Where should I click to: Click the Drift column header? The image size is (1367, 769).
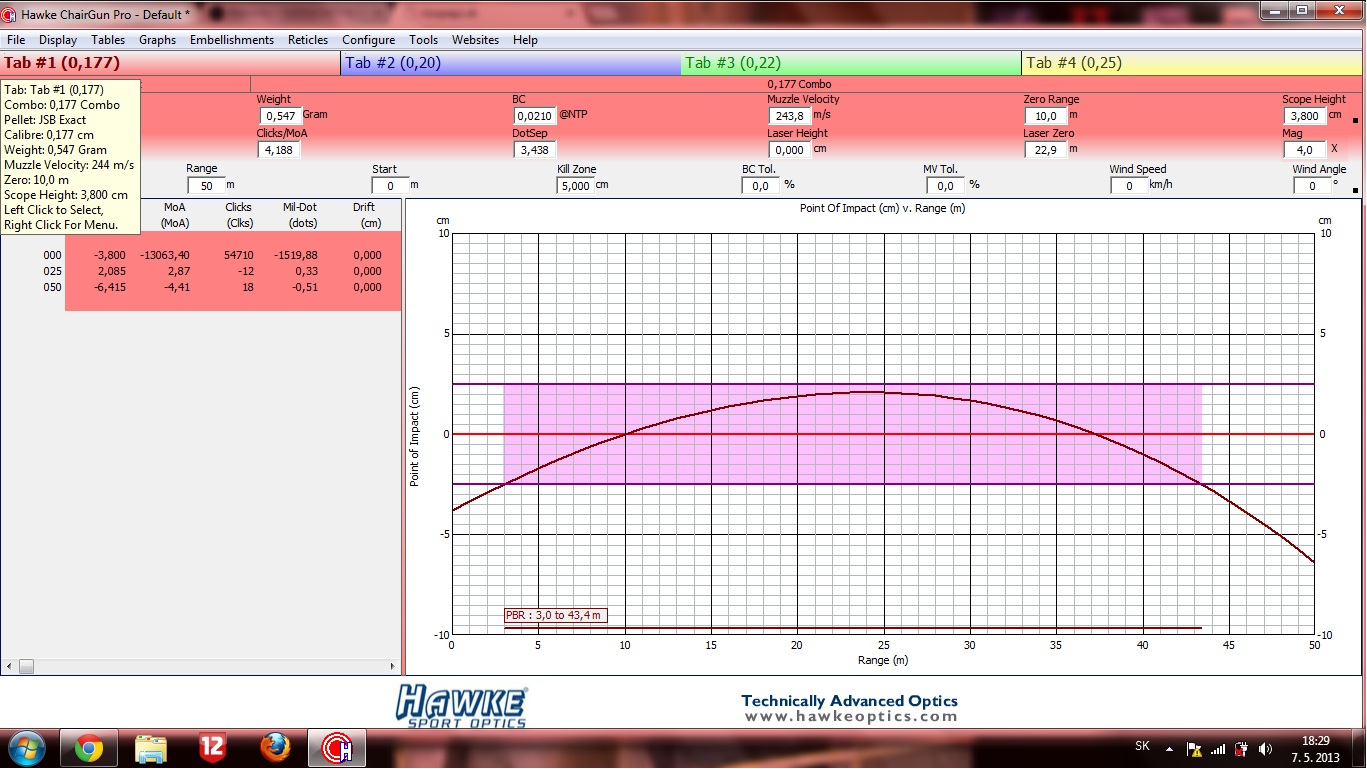coord(364,215)
